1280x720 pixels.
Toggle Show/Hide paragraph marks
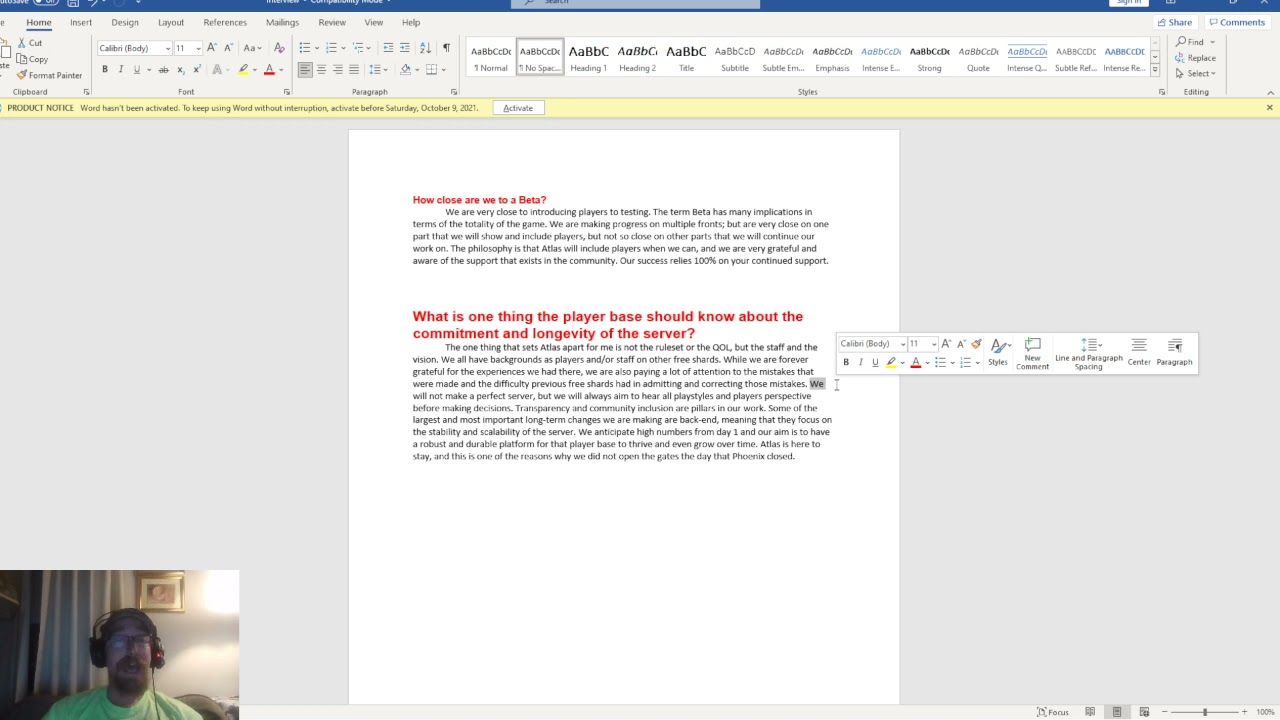[x=446, y=48]
